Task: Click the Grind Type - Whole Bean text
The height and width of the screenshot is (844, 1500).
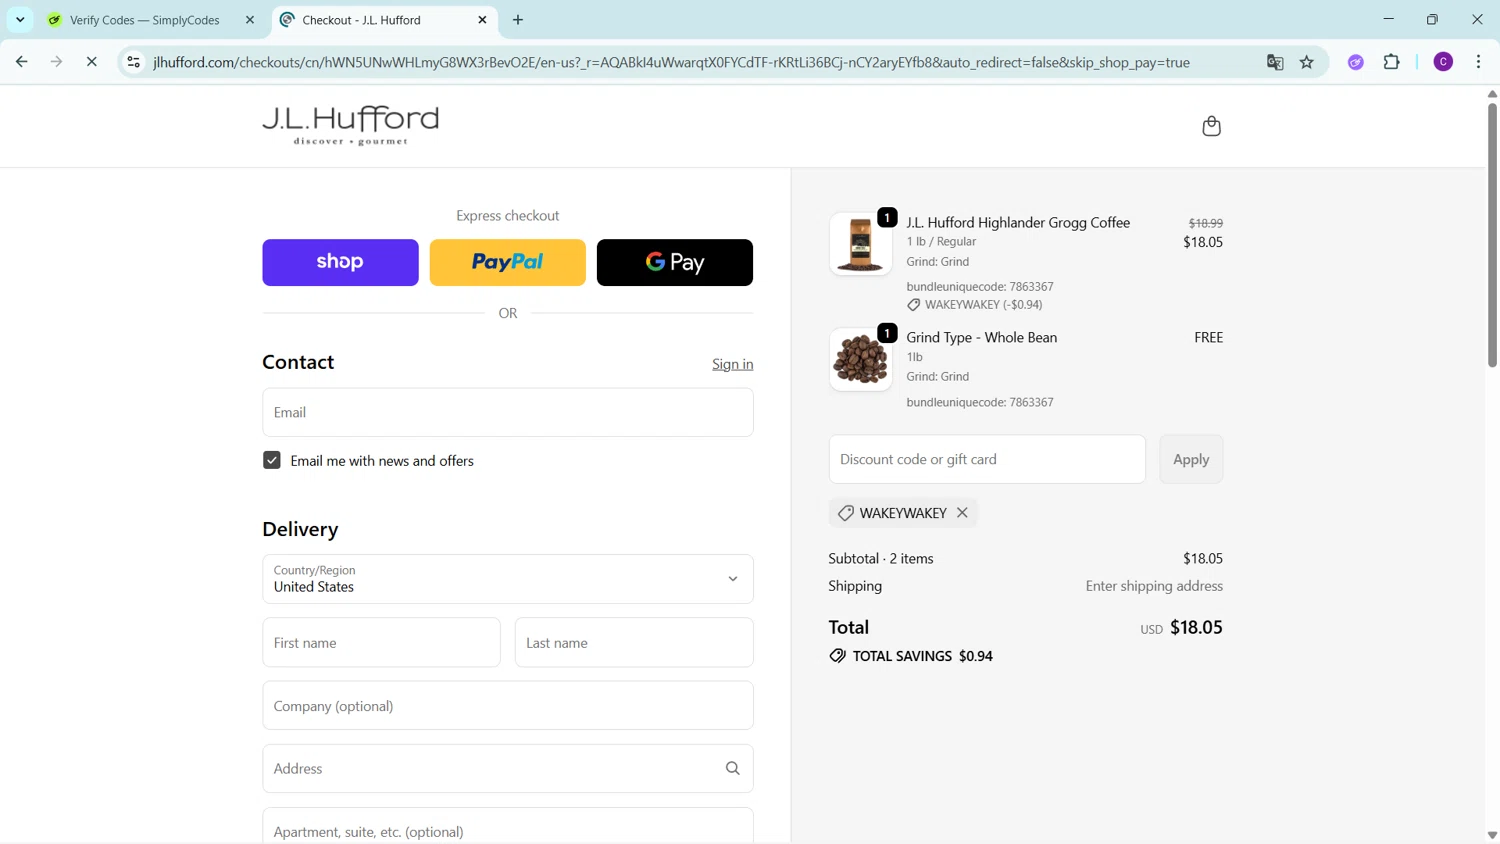Action: (982, 338)
